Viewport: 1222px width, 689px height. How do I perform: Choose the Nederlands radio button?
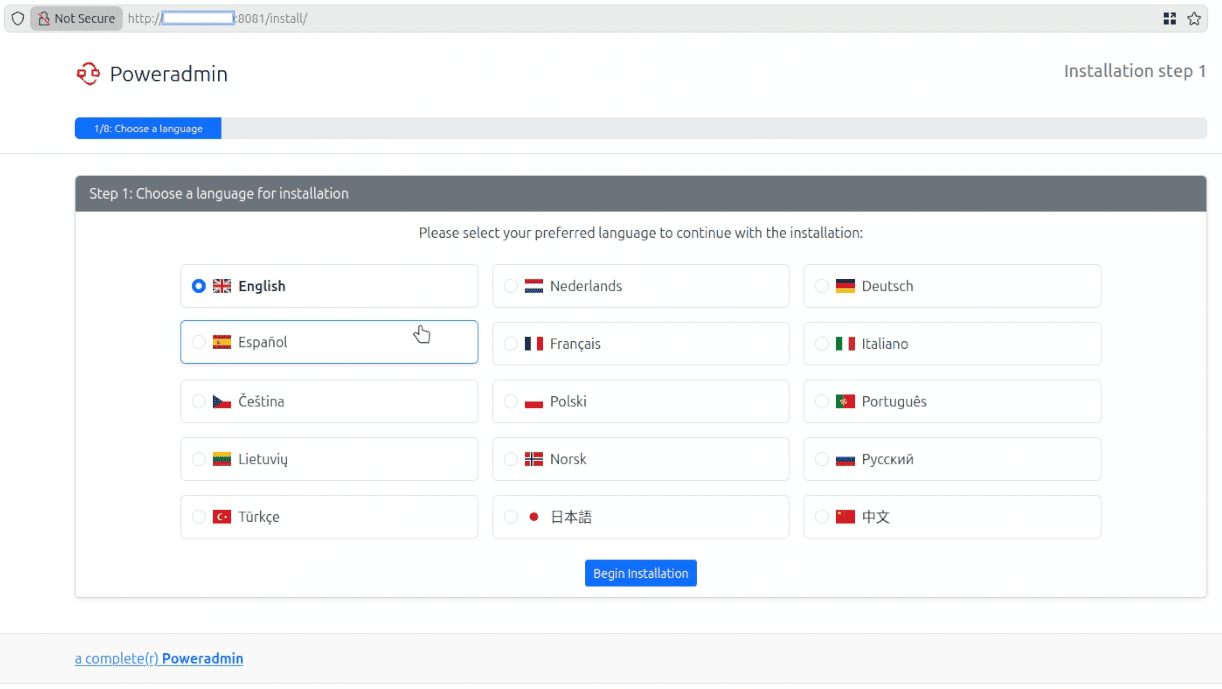[x=511, y=286]
